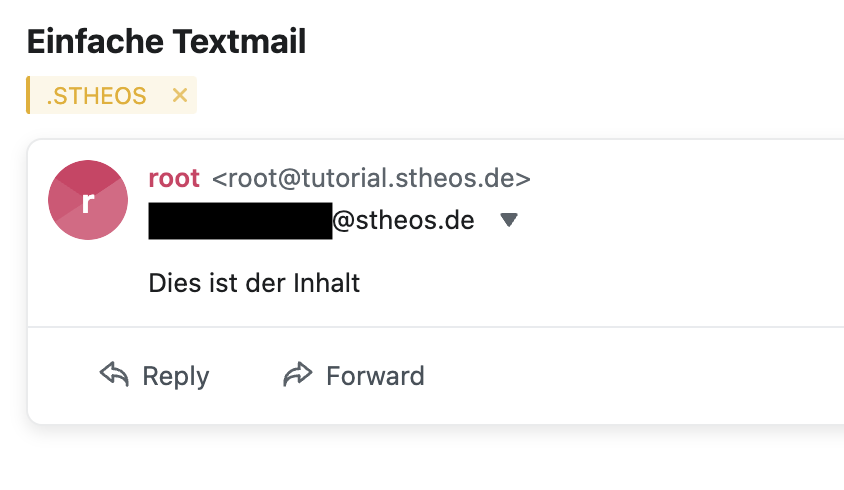Expand recipient details with the triangle arrow
844x490 pixels.
(x=509, y=220)
